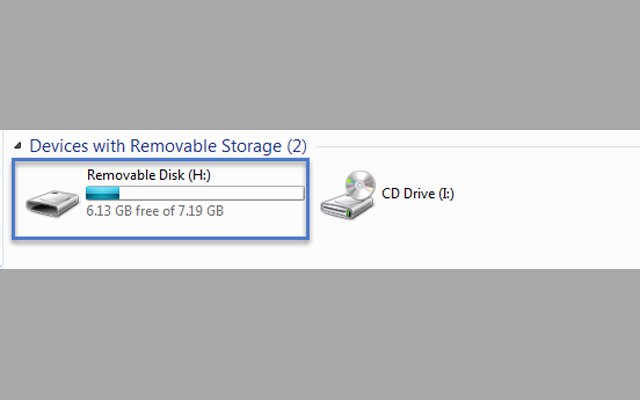This screenshot has height=400, width=640.
Task: Select the Removable Disk (H:) drive icon
Action: click(x=52, y=198)
